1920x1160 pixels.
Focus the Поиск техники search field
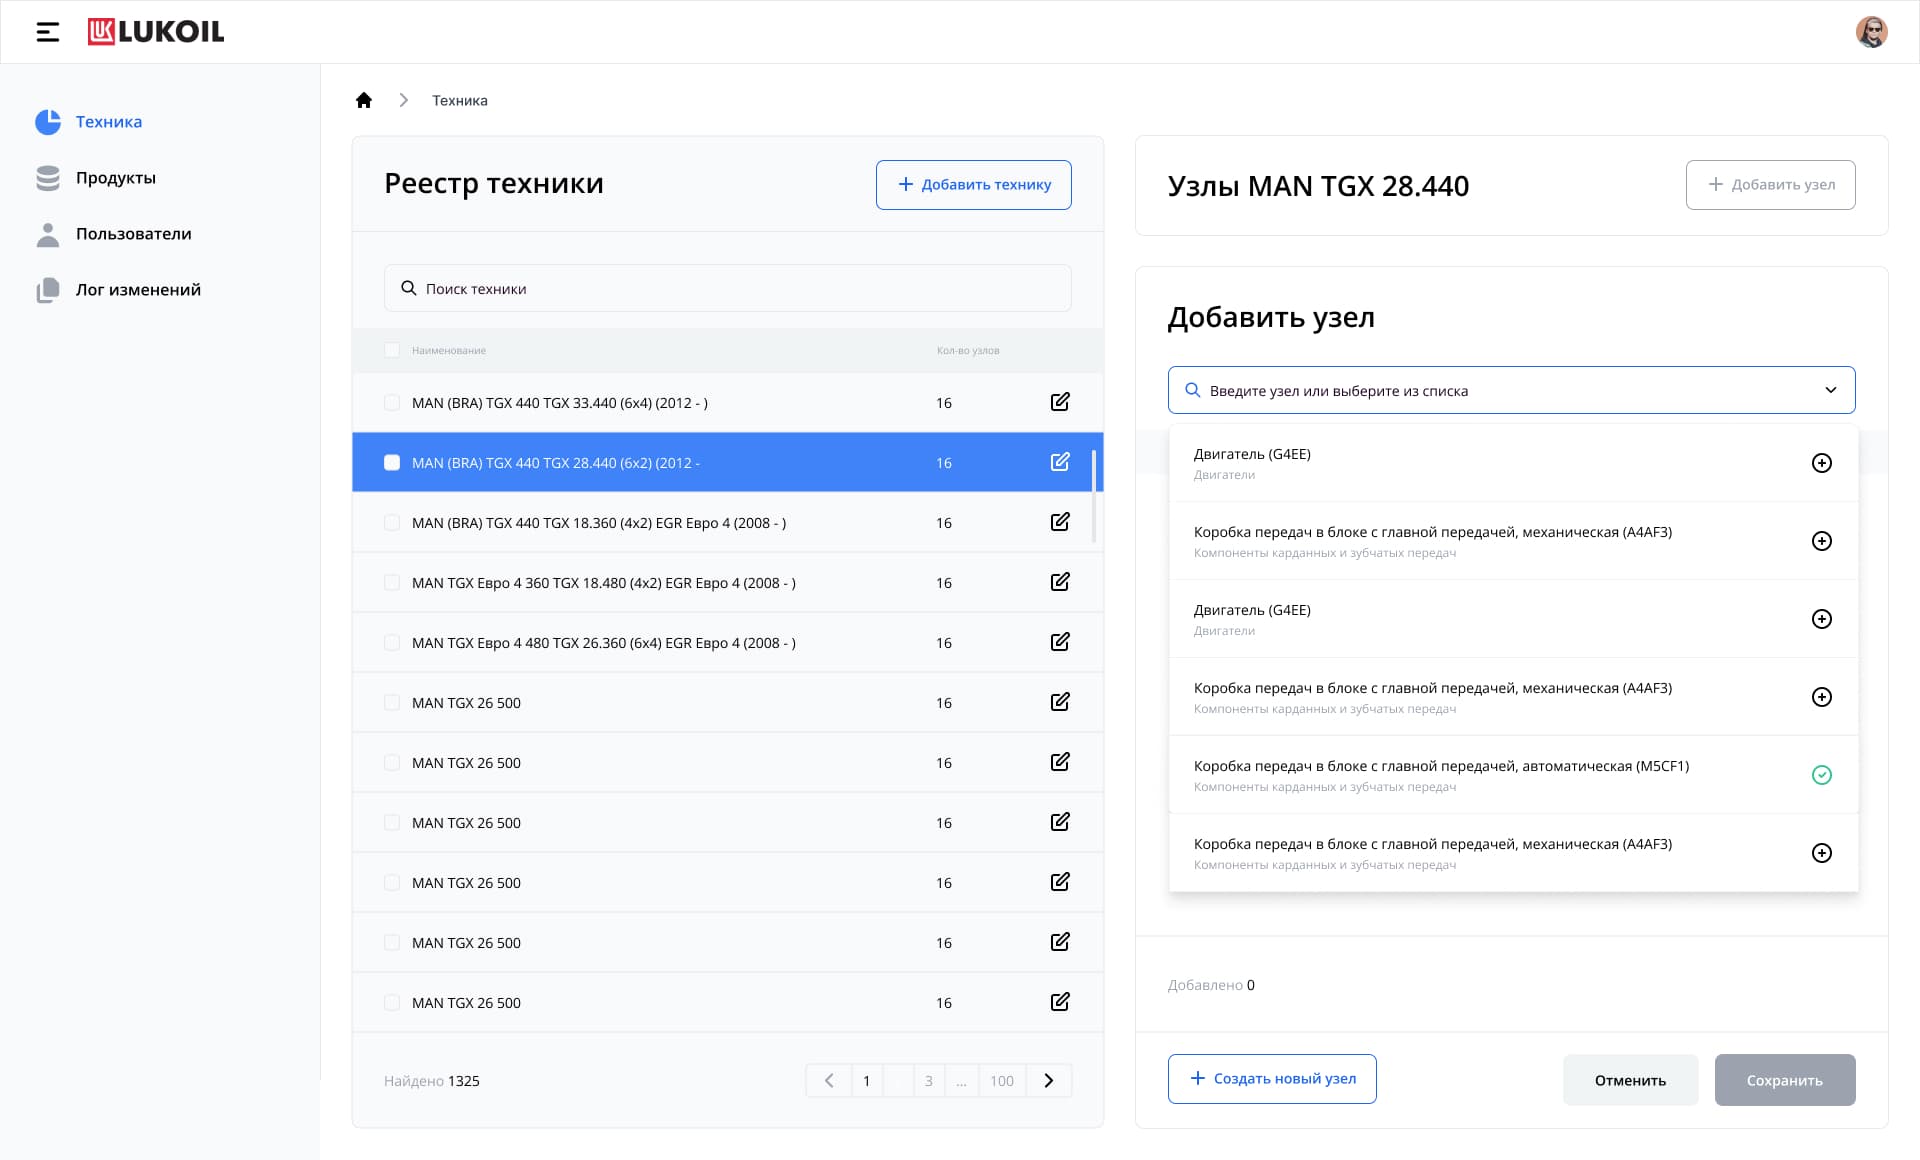[x=728, y=288]
